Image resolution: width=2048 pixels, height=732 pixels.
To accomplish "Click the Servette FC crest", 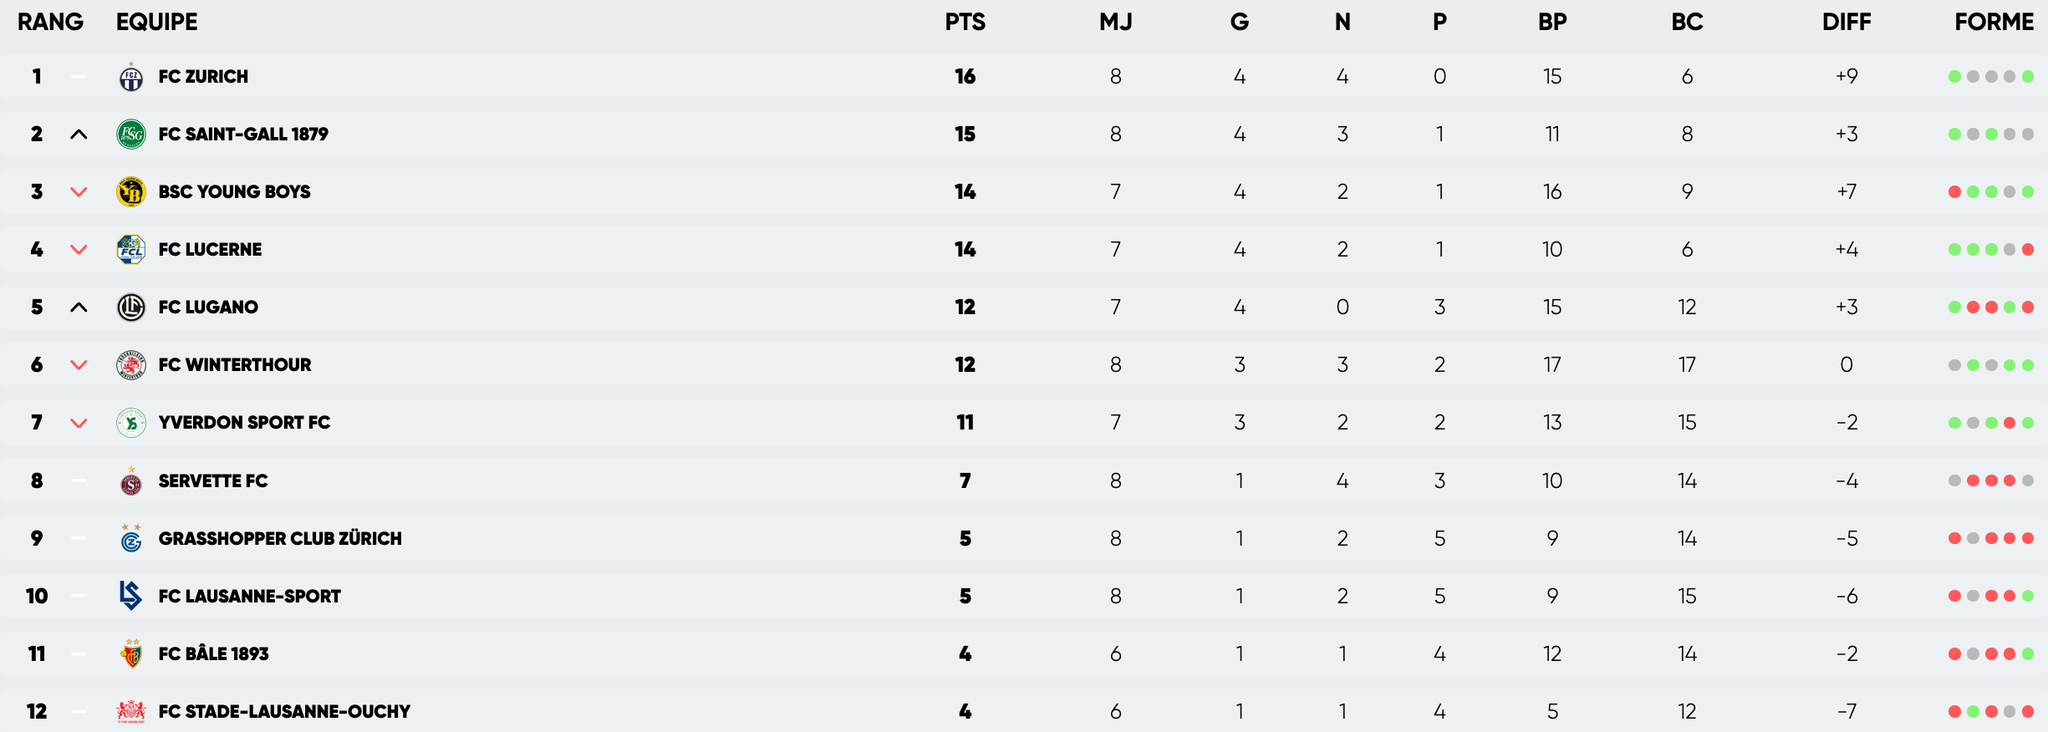I will coord(131,481).
